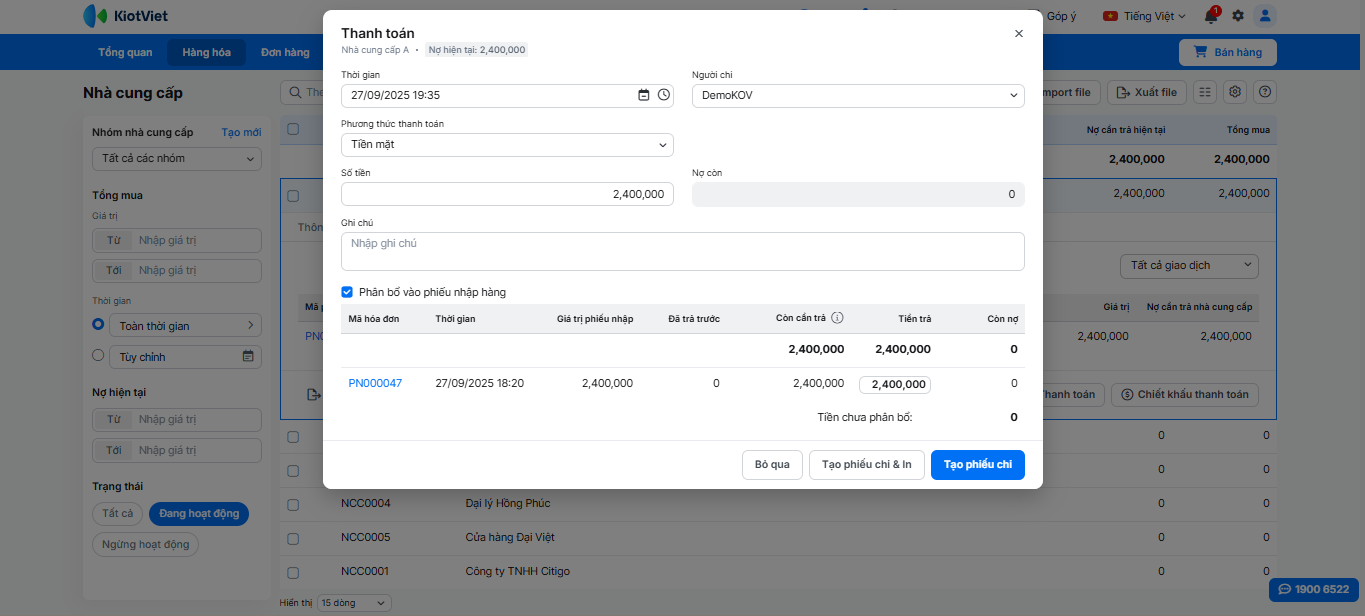1365x616 pixels.
Task: Click the clock icon in Thời gian field
Action: click(663, 95)
